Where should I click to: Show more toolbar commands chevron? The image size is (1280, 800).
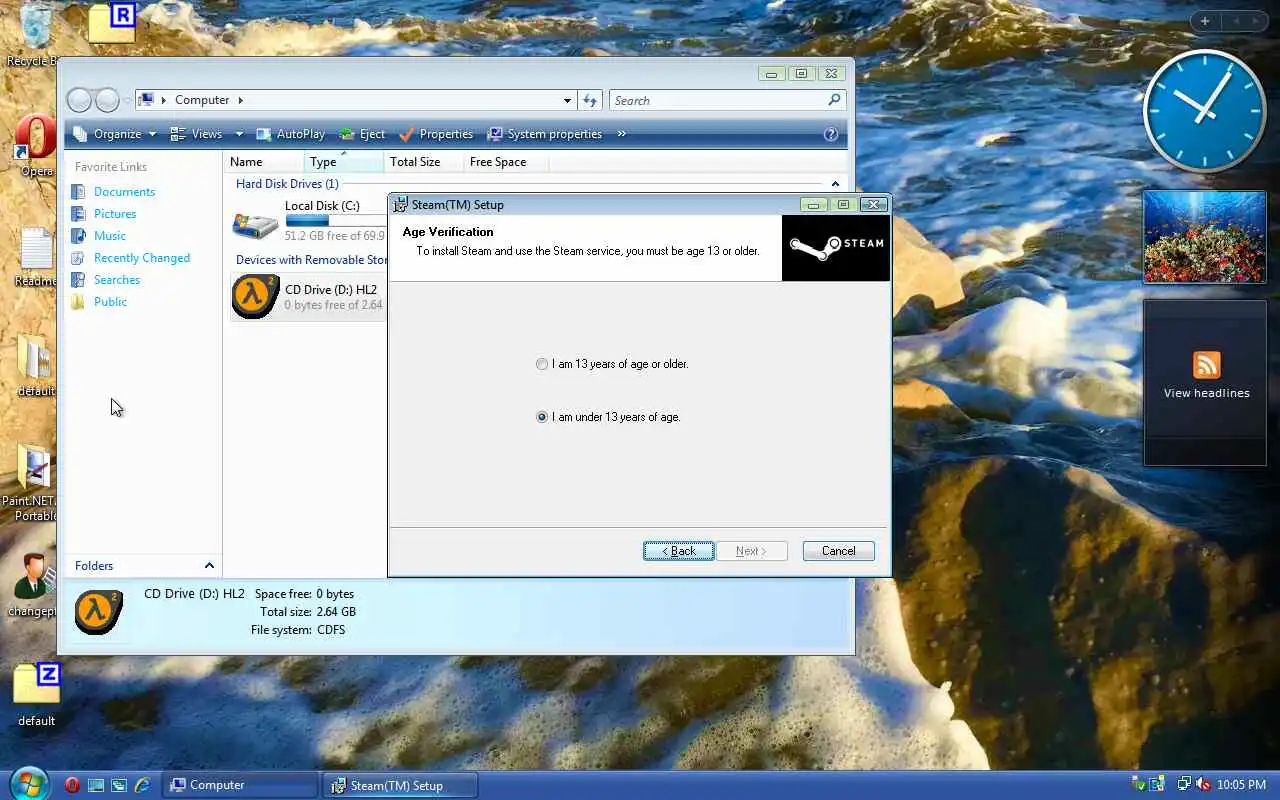[621, 134]
